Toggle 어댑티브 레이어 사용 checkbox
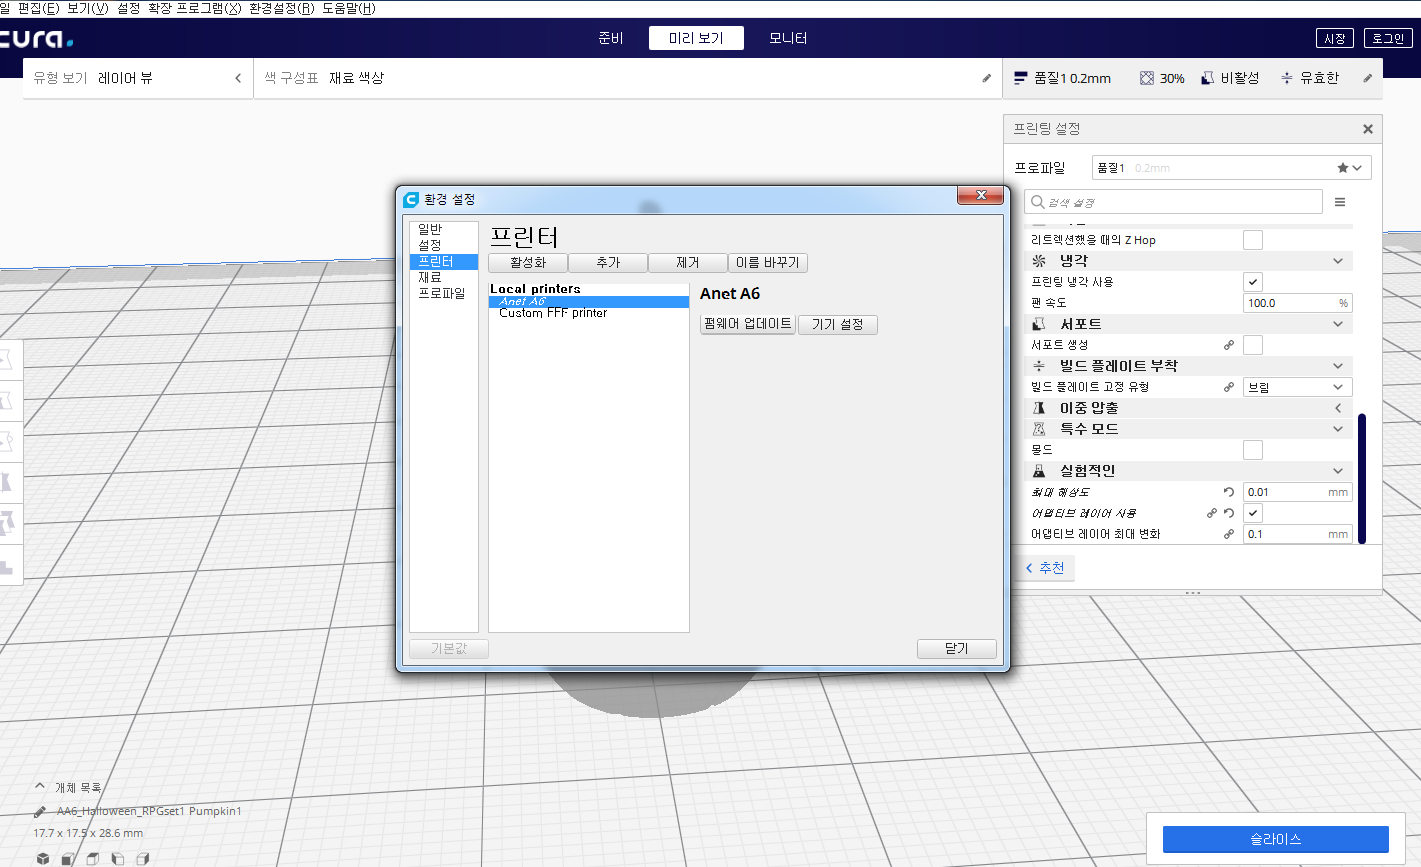This screenshot has width=1421, height=867. coord(1253,513)
